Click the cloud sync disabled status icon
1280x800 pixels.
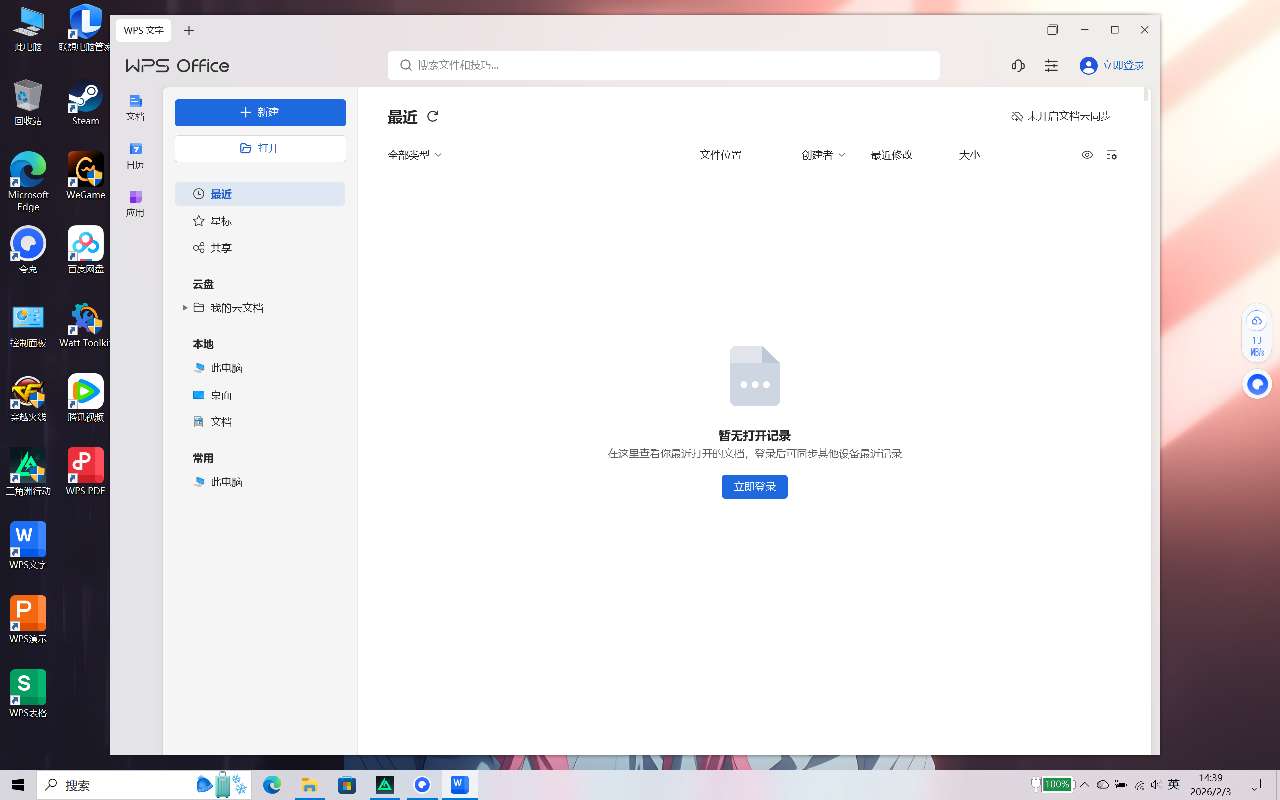point(1017,116)
